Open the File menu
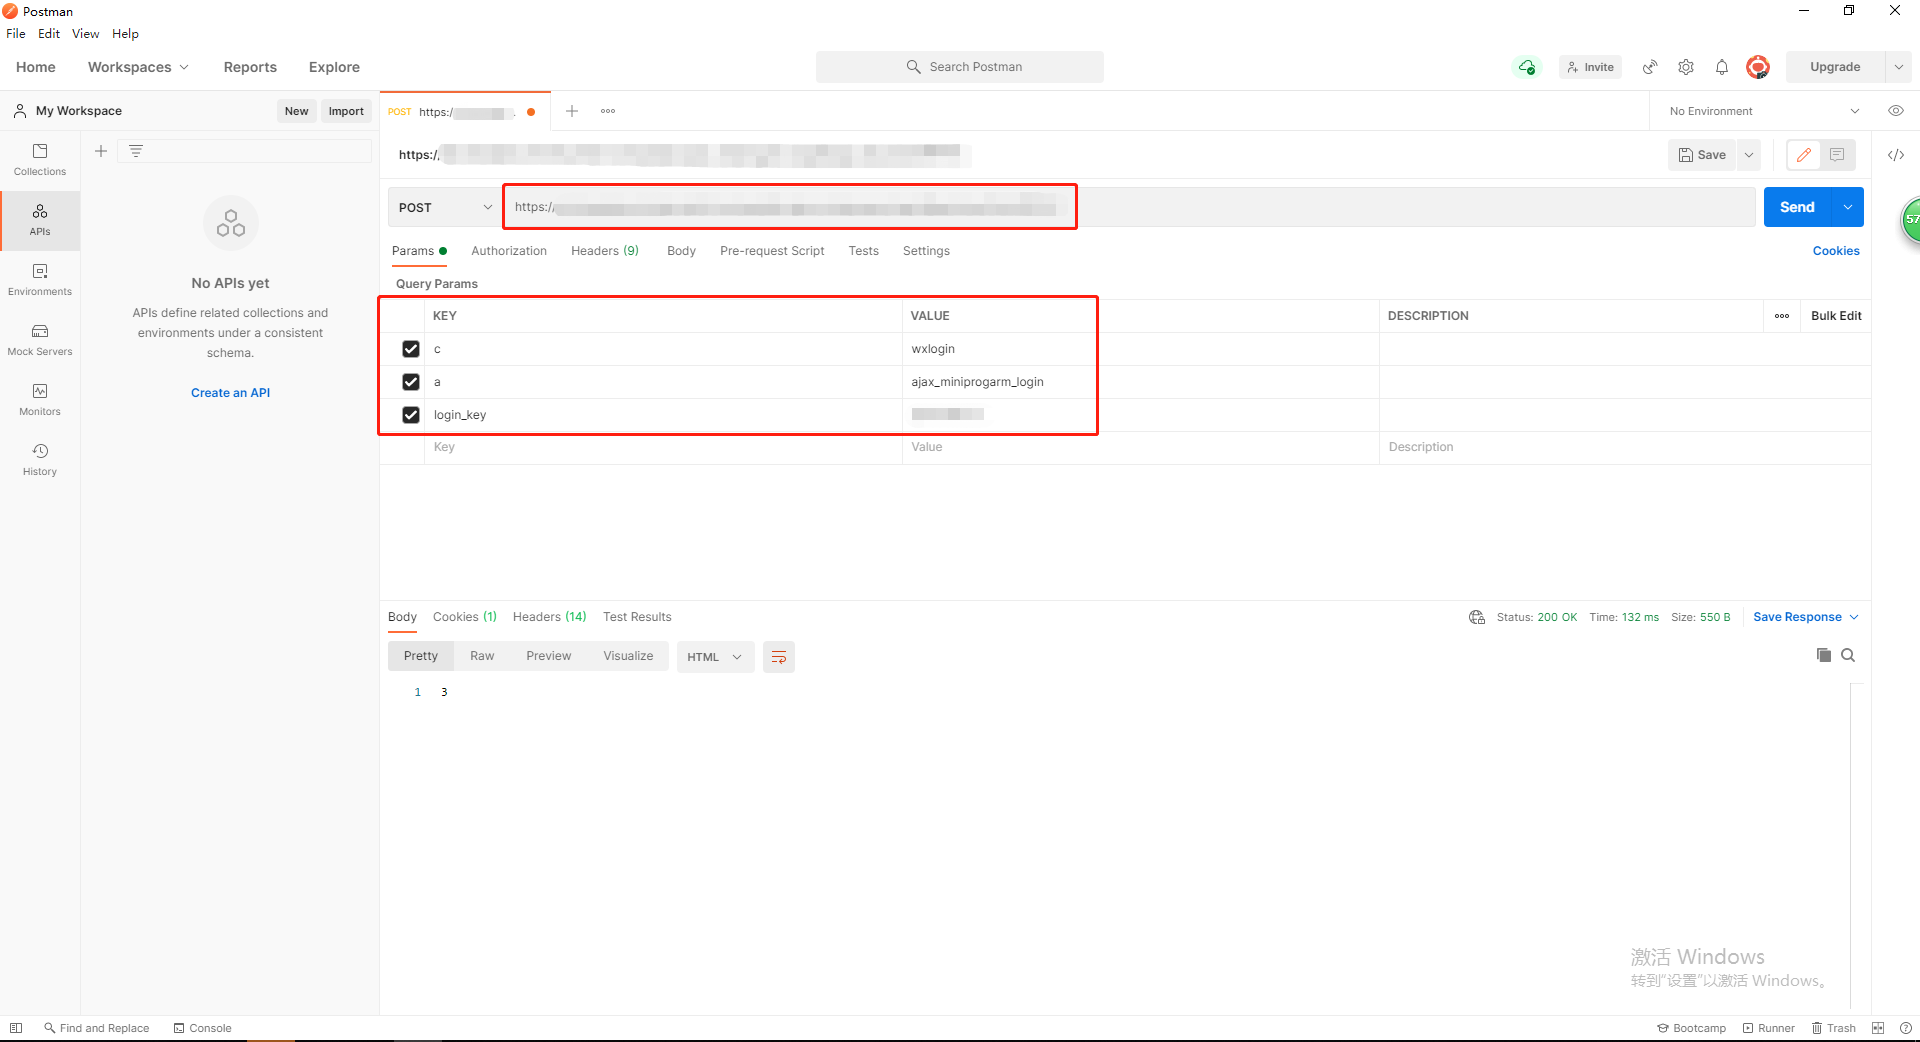 click(x=16, y=34)
